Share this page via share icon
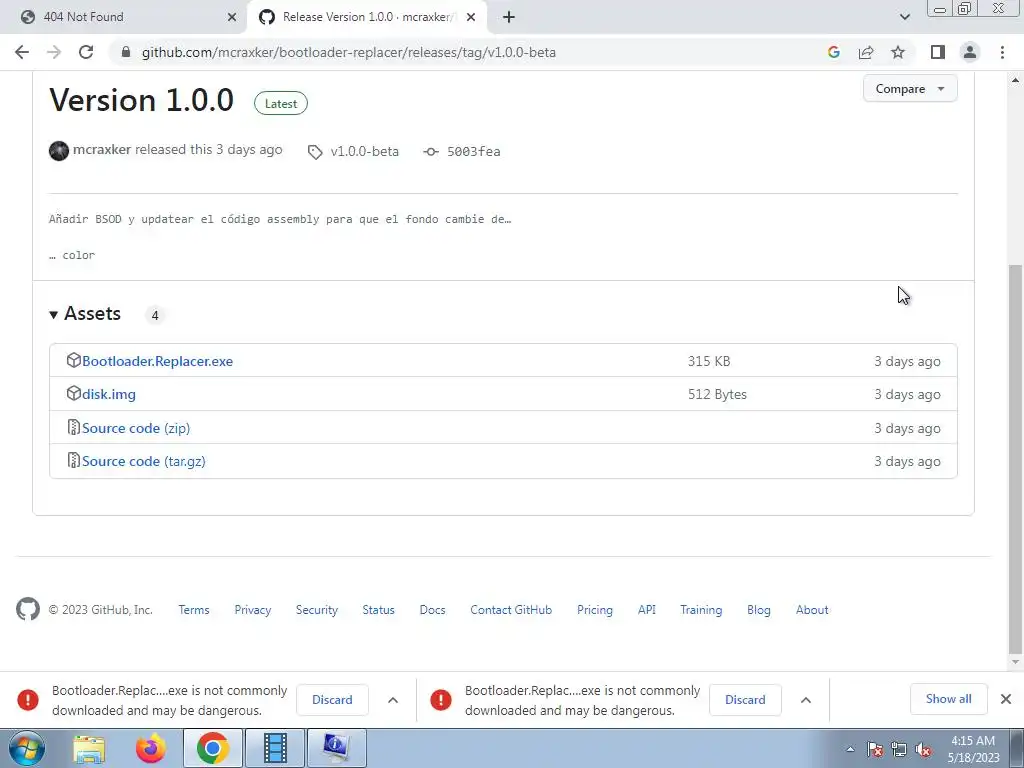The height and width of the screenshot is (768, 1024). [866, 52]
